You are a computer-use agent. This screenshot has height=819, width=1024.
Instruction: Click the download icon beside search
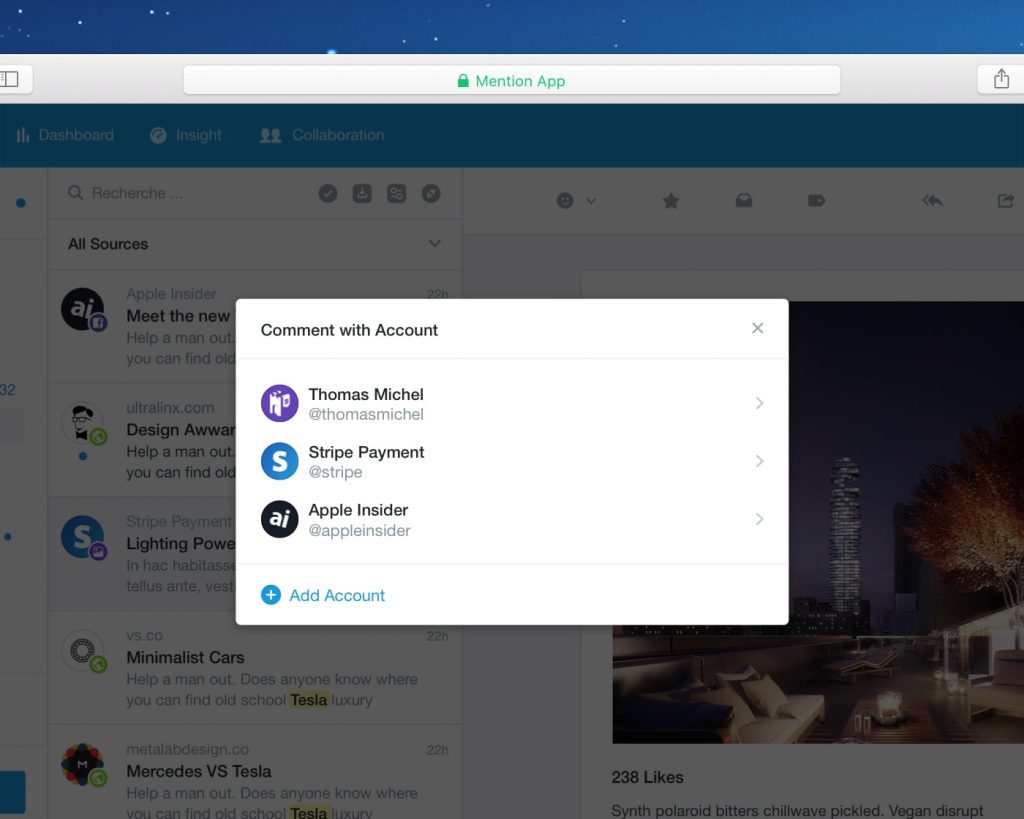point(362,193)
